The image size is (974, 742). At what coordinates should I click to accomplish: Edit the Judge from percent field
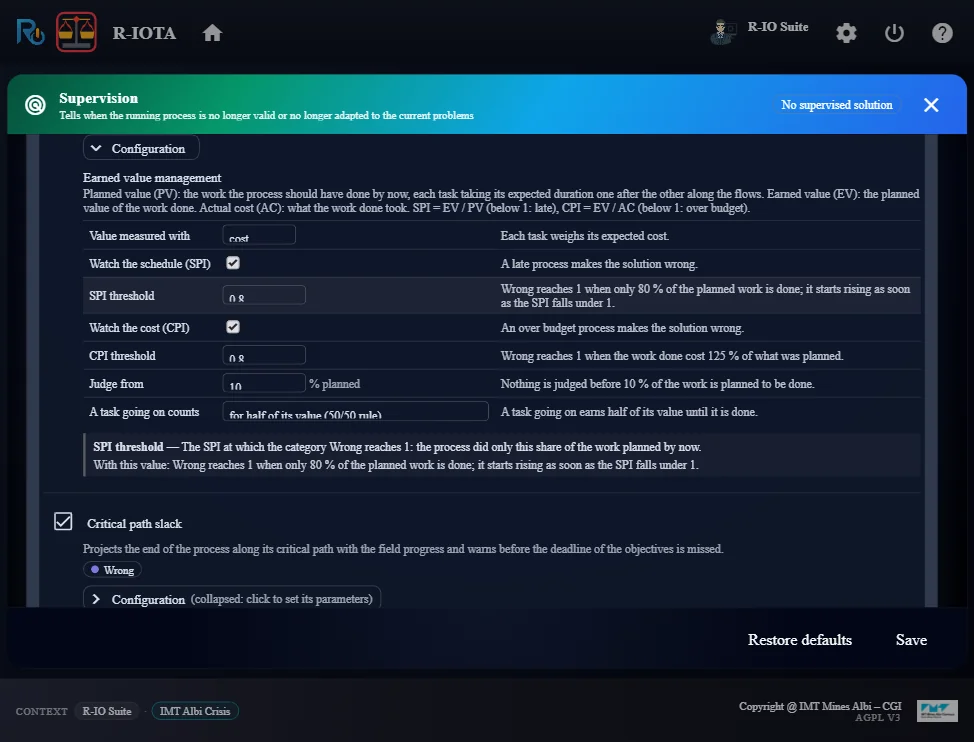(x=264, y=384)
